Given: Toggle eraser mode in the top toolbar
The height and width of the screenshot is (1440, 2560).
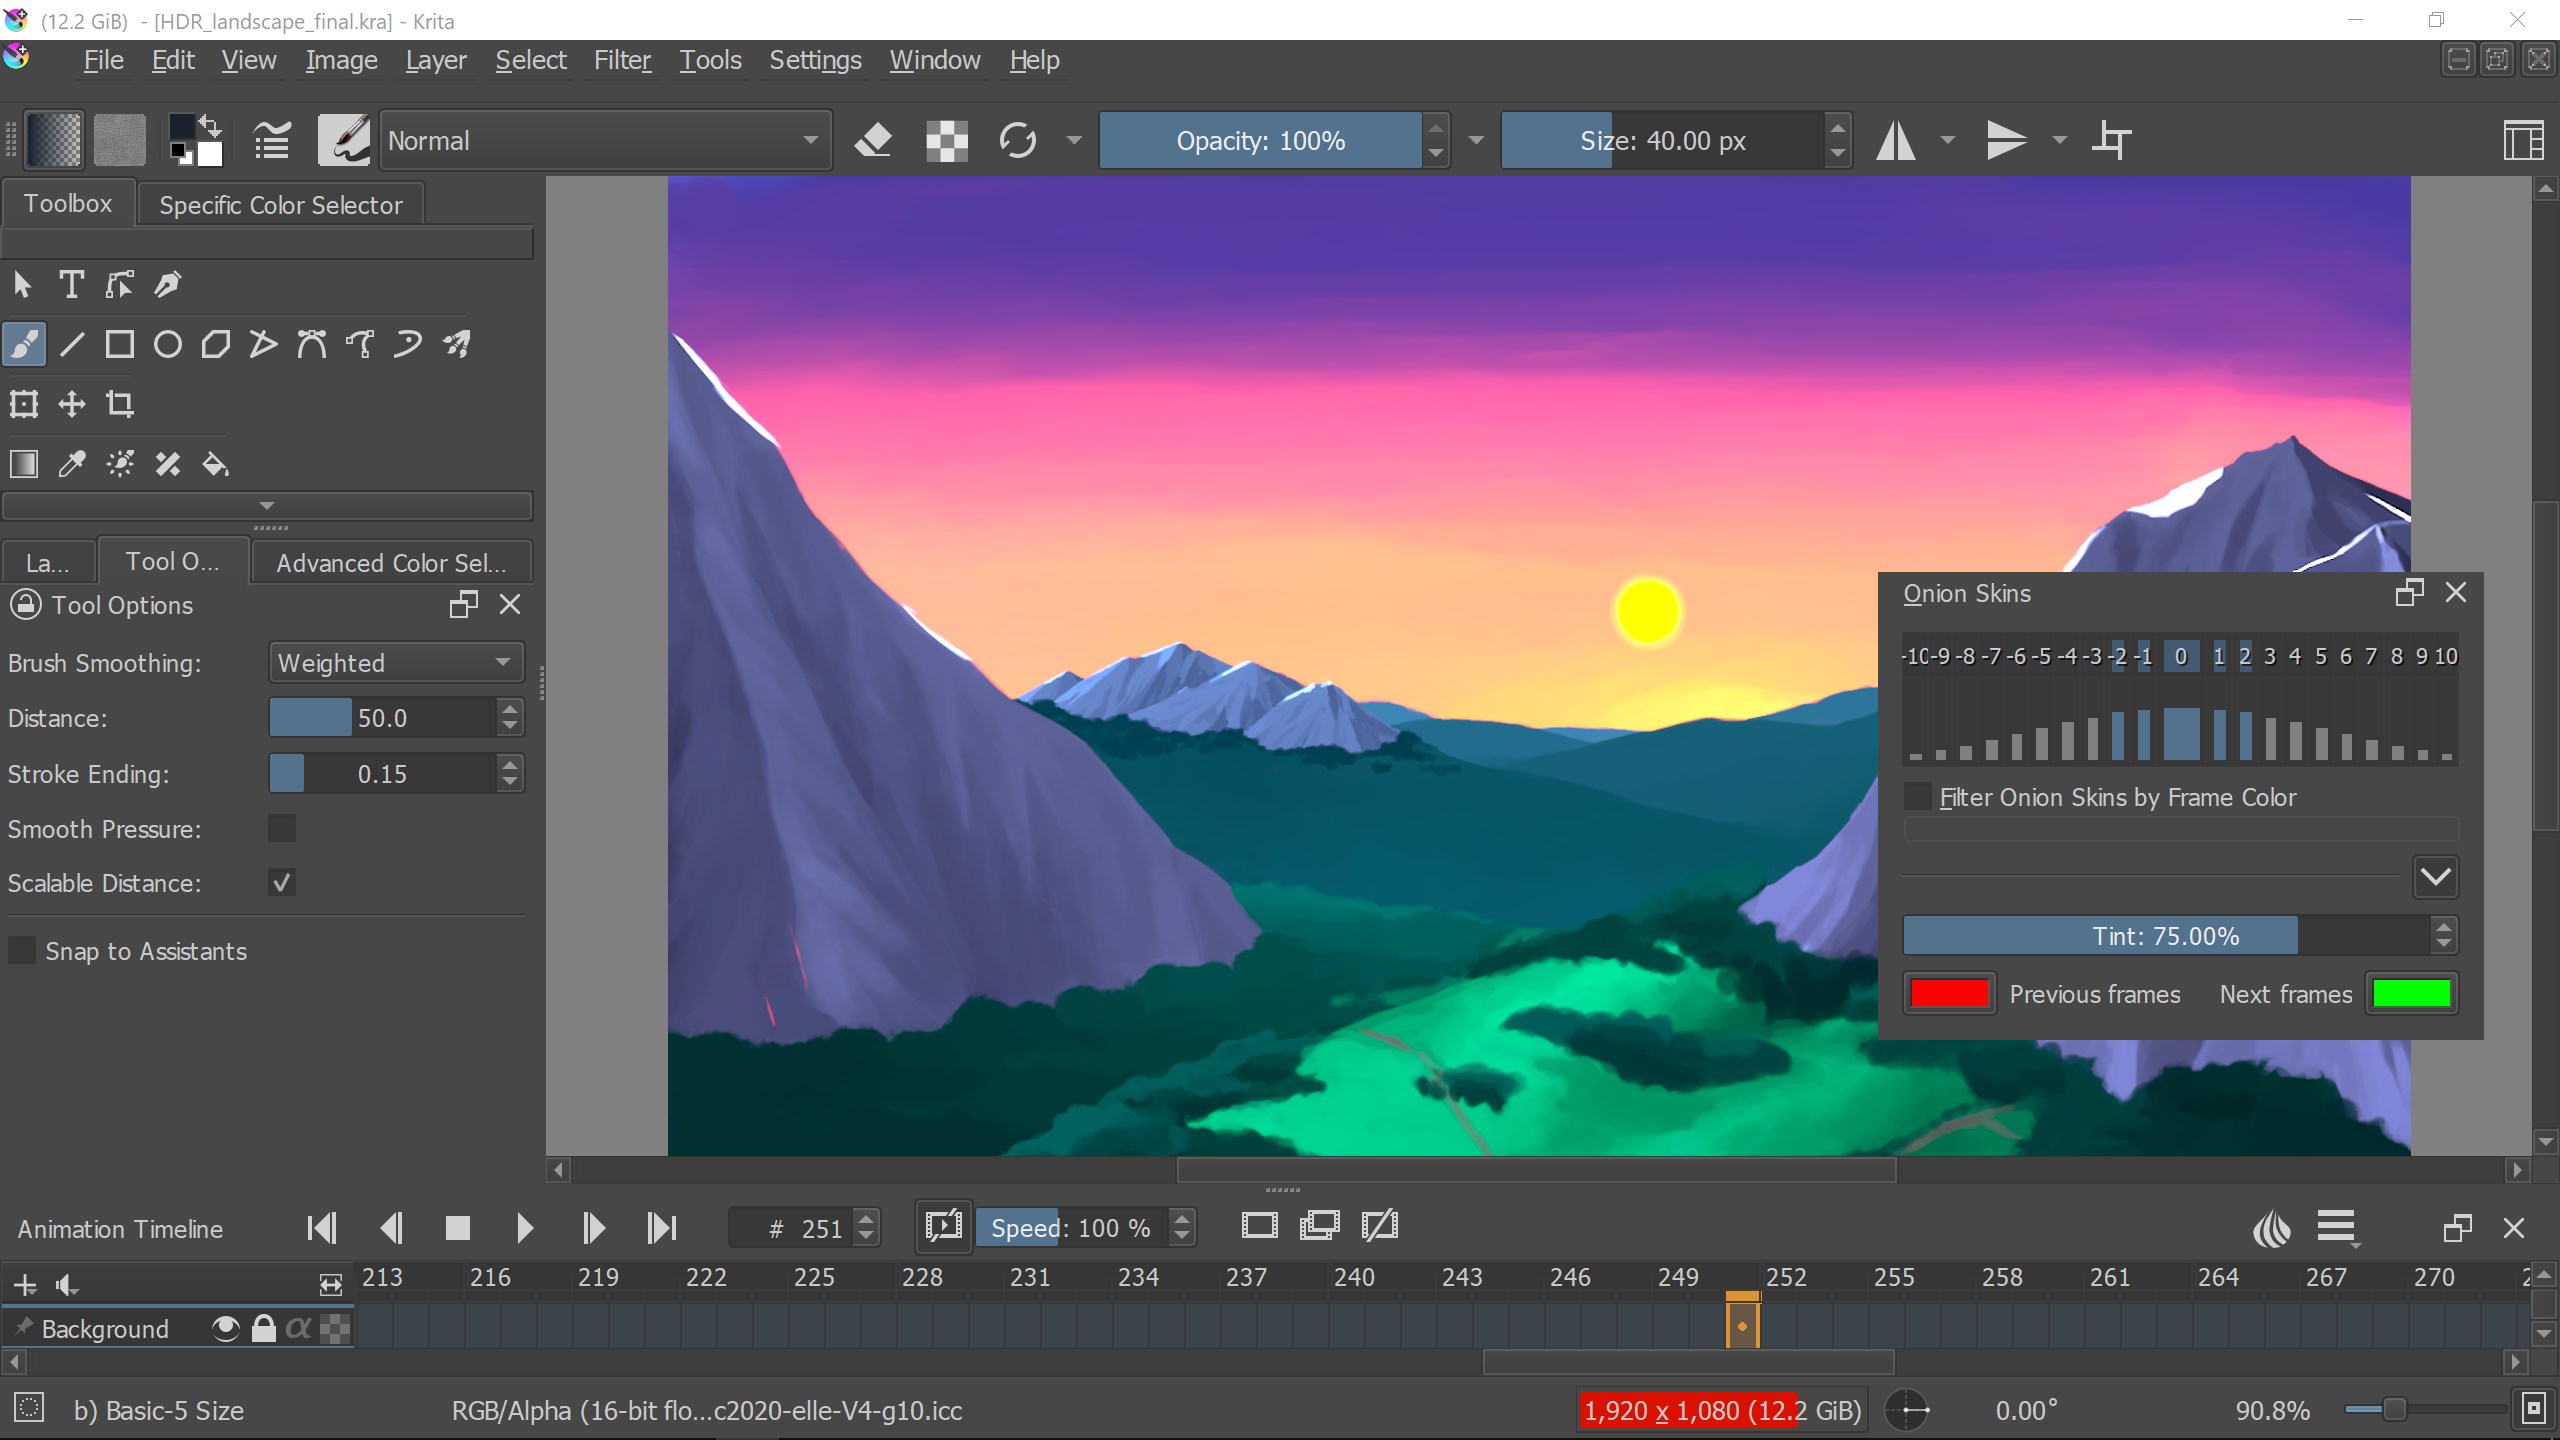Looking at the screenshot, I should [x=873, y=140].
